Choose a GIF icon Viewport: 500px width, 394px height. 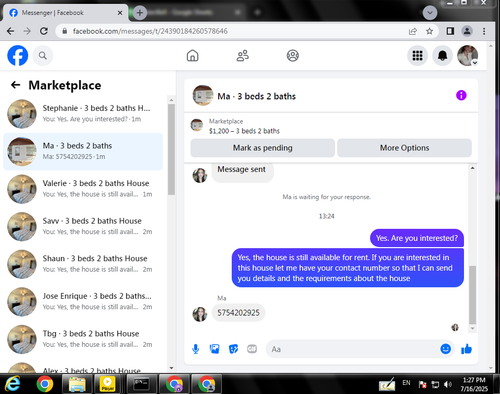[x=252, y=349]
